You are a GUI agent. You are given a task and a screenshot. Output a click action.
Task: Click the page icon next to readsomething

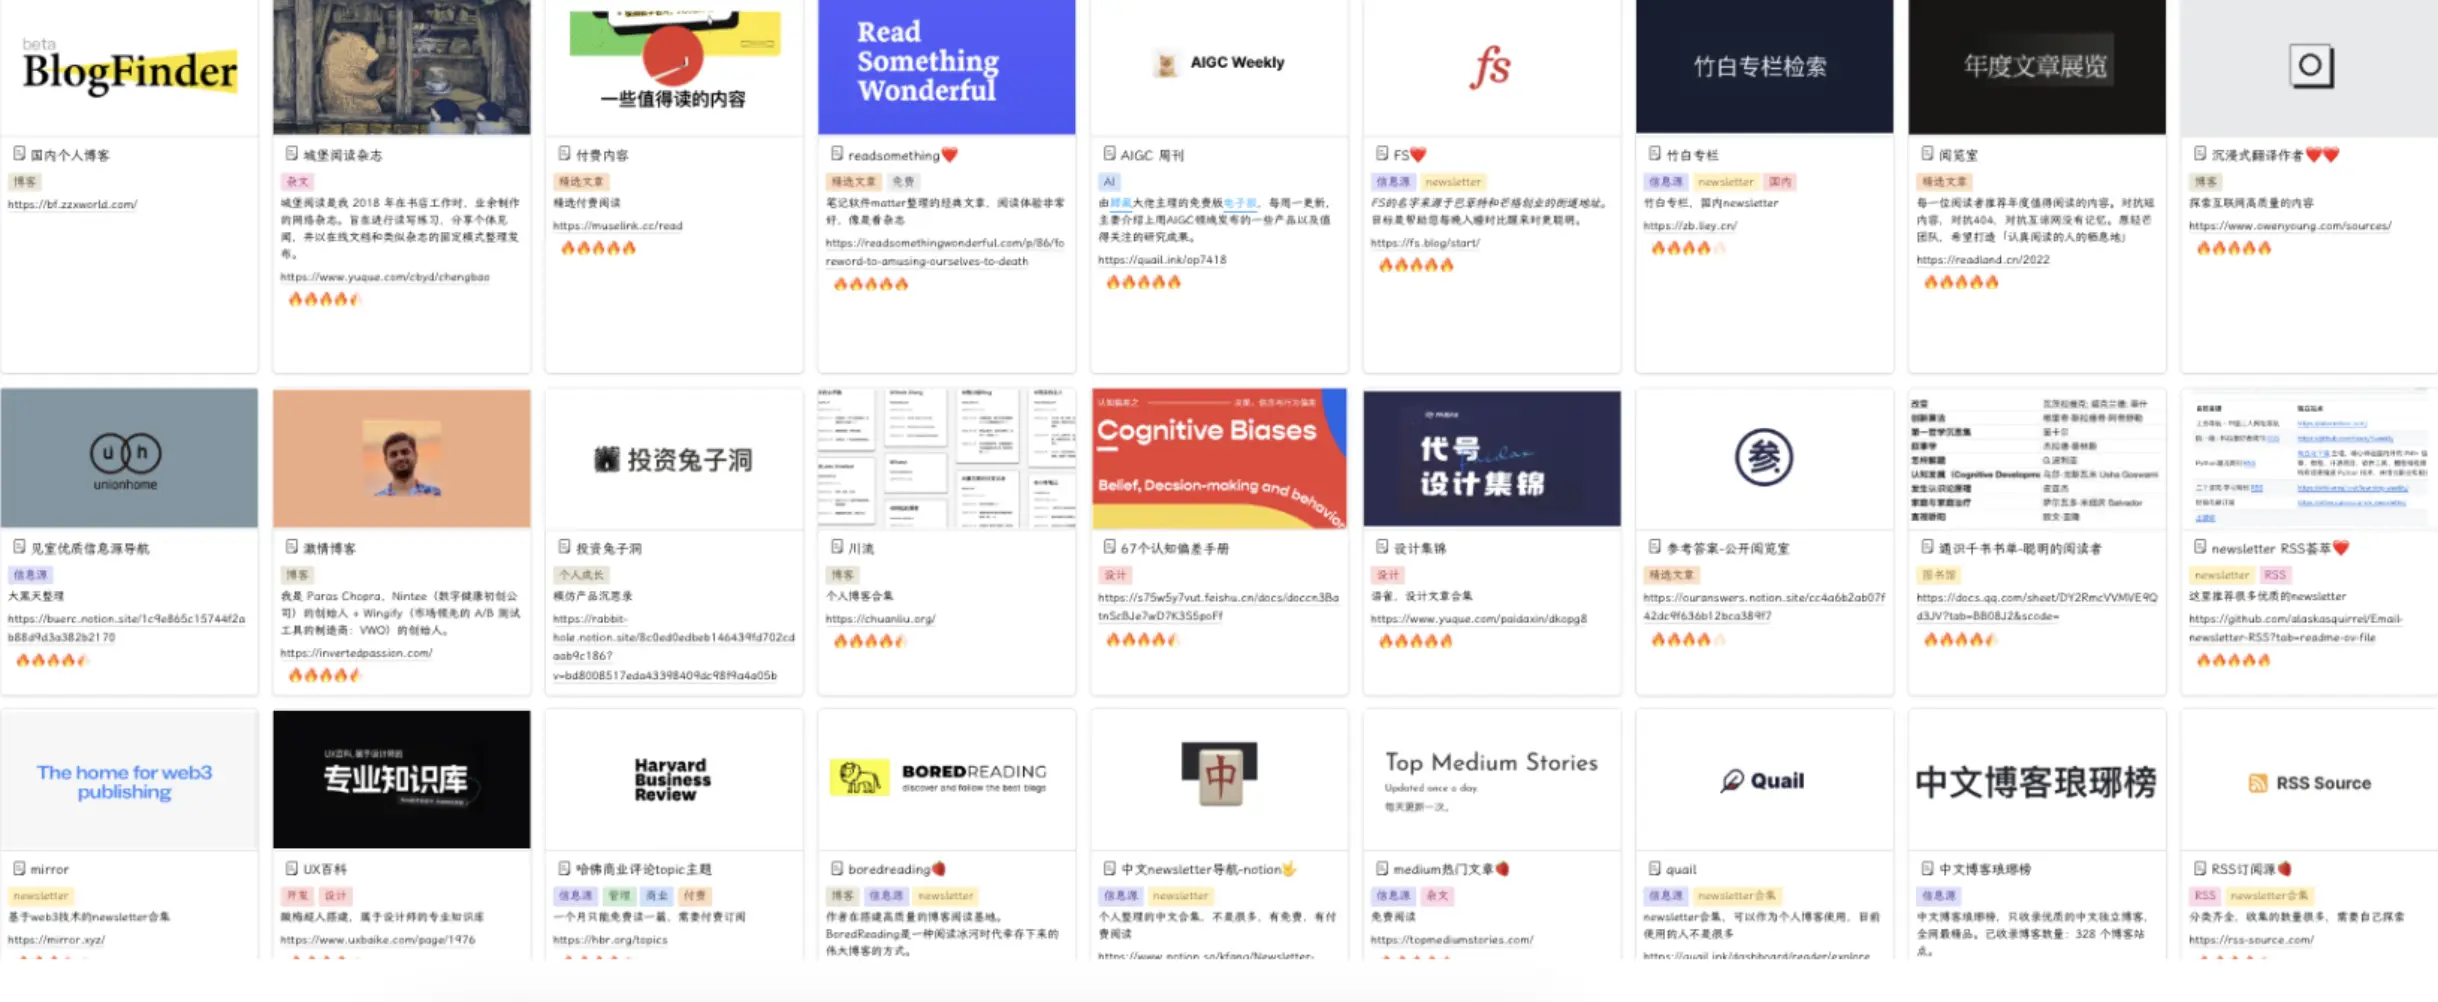tap(837, 154)
